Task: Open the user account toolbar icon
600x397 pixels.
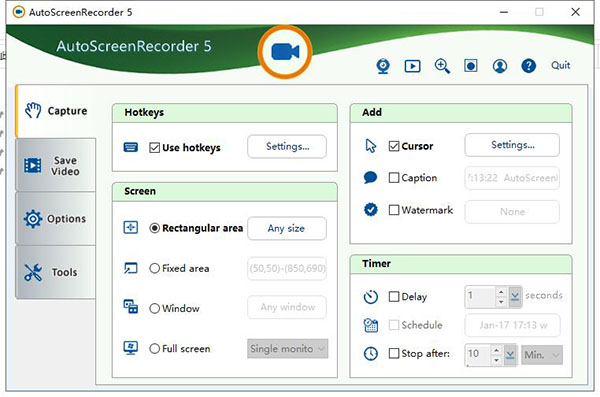Action: click(500, 66)
